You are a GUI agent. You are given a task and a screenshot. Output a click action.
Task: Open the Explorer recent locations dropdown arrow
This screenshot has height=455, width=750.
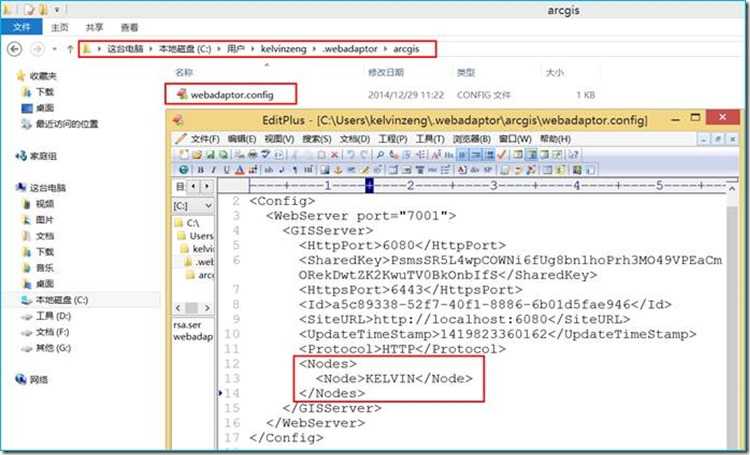[x=55, y=49]
